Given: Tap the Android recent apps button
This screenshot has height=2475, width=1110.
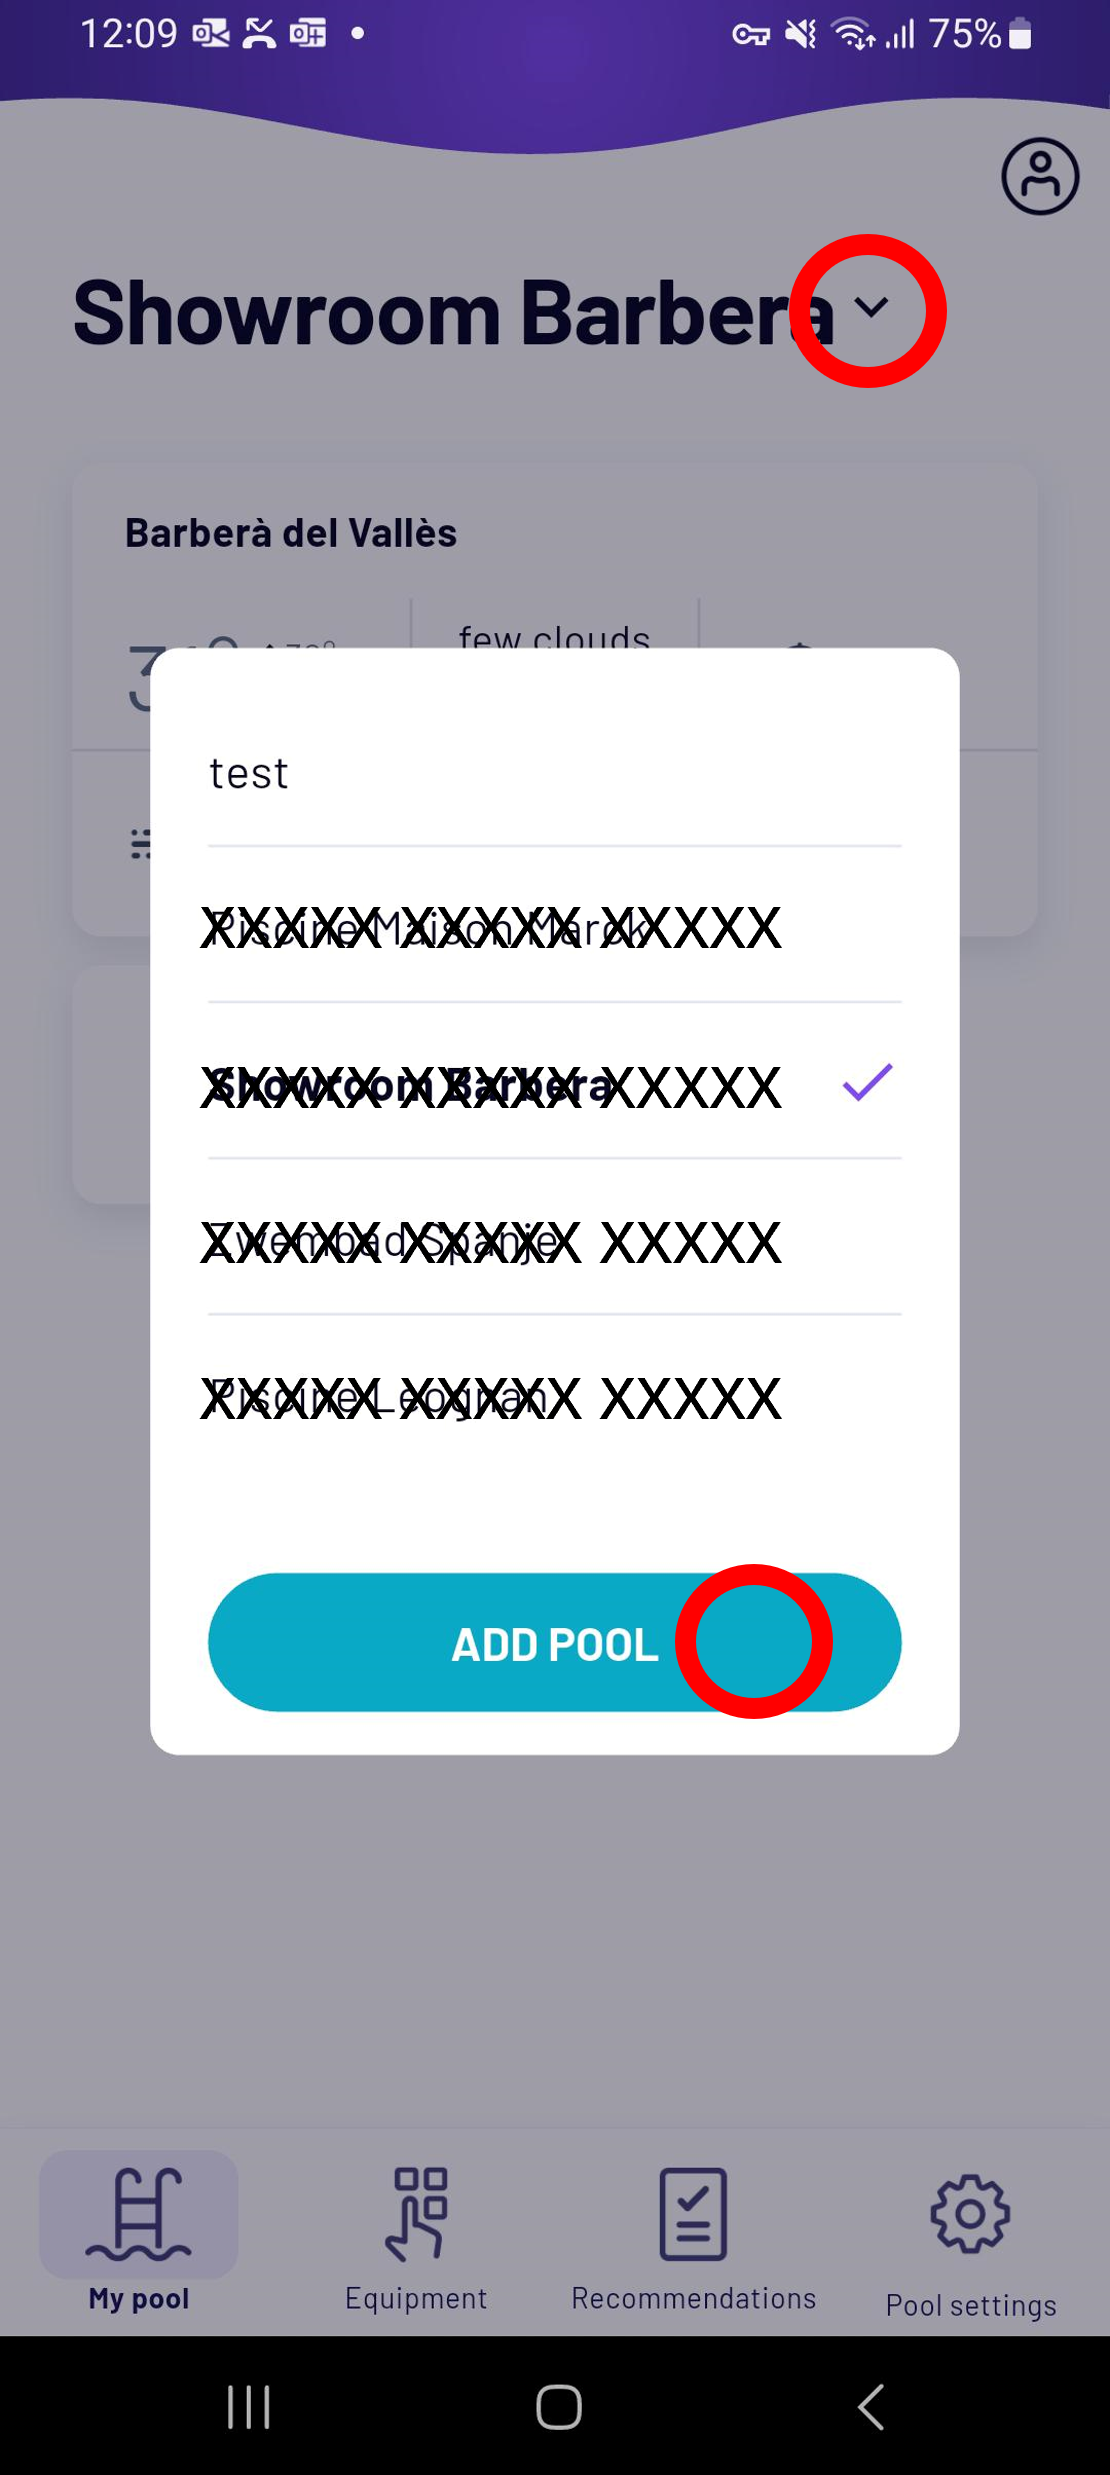Looking at the screenshot, I should click(248, 2406).
